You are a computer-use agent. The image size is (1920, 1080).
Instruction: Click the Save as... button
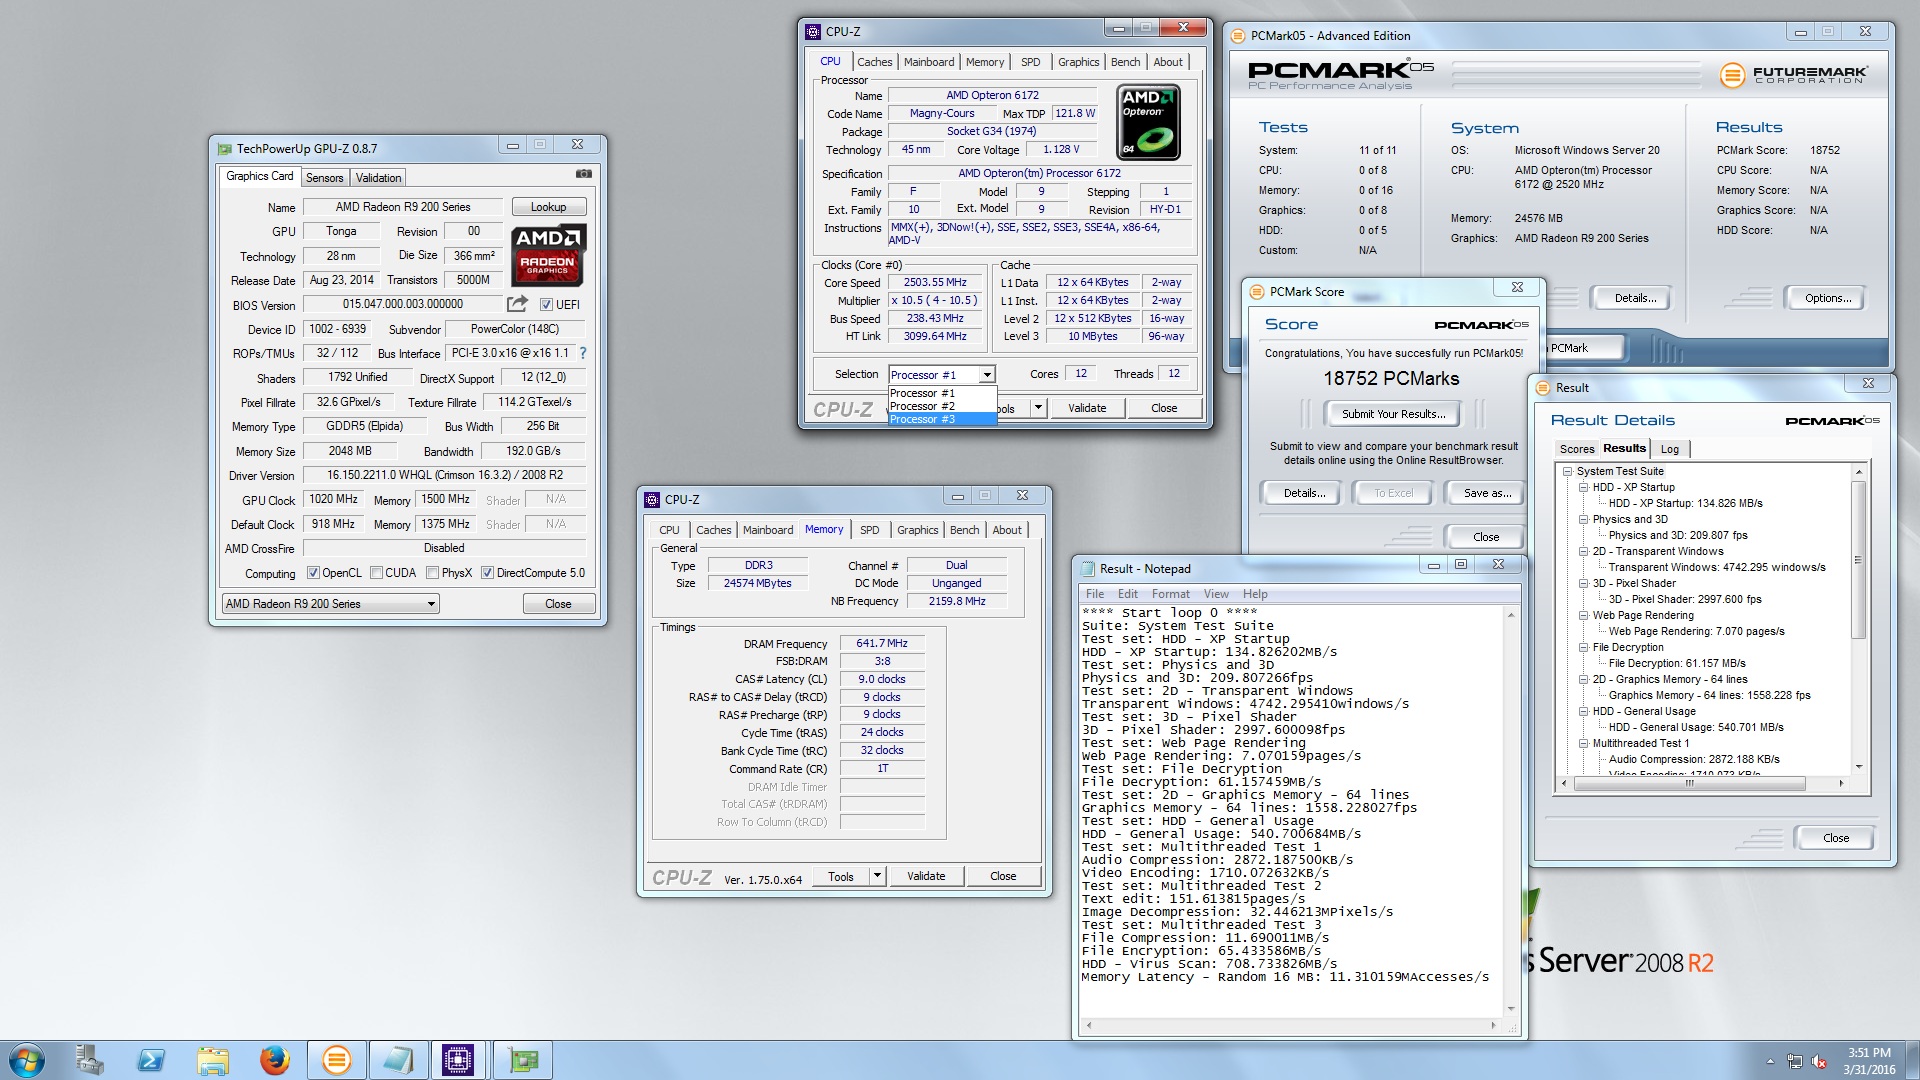(x=1487, y=493)
